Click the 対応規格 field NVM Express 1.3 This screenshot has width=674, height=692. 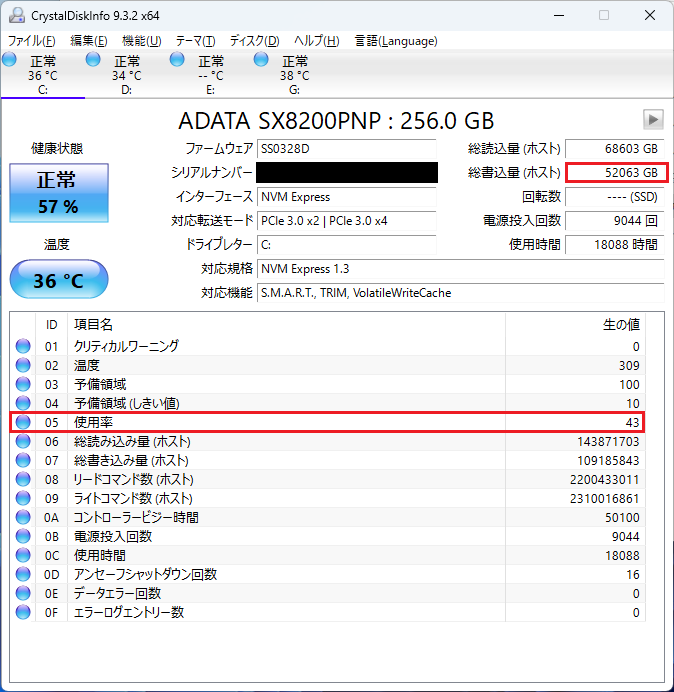click(x=460, y=269)
